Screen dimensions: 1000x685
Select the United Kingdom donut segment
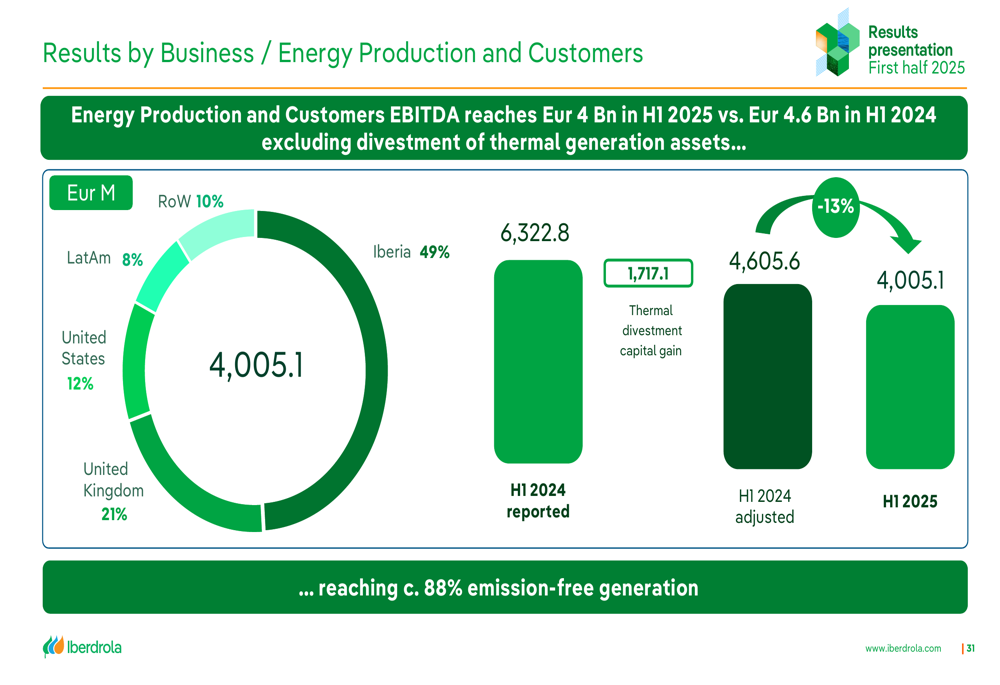(185, 485)
